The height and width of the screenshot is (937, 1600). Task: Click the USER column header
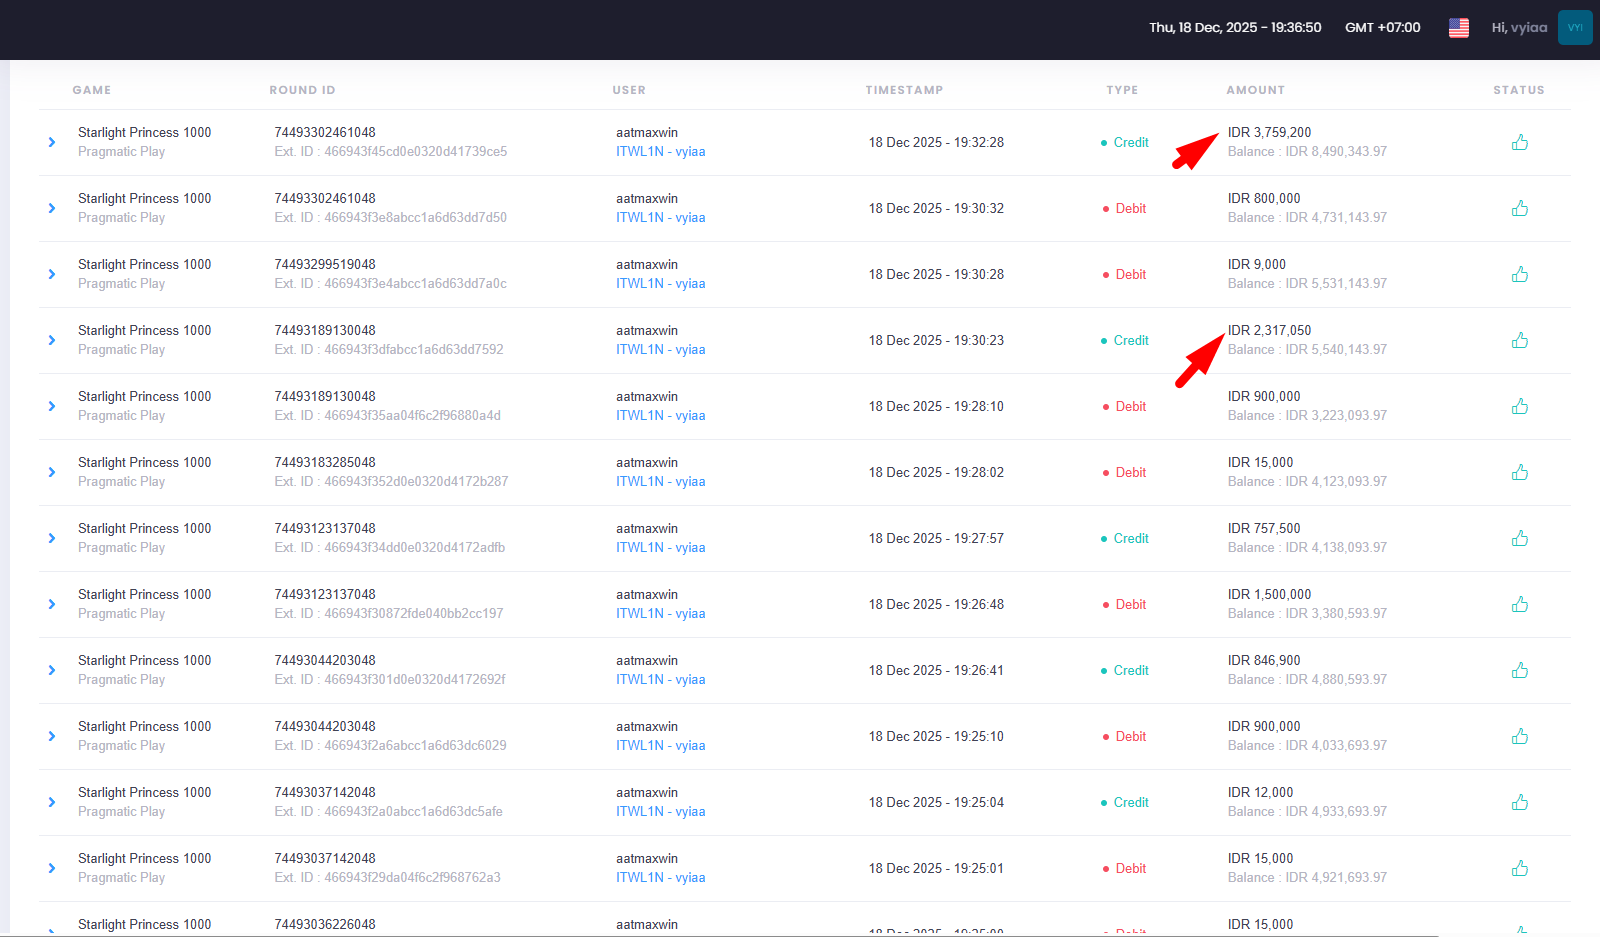[x=629, y=90]
